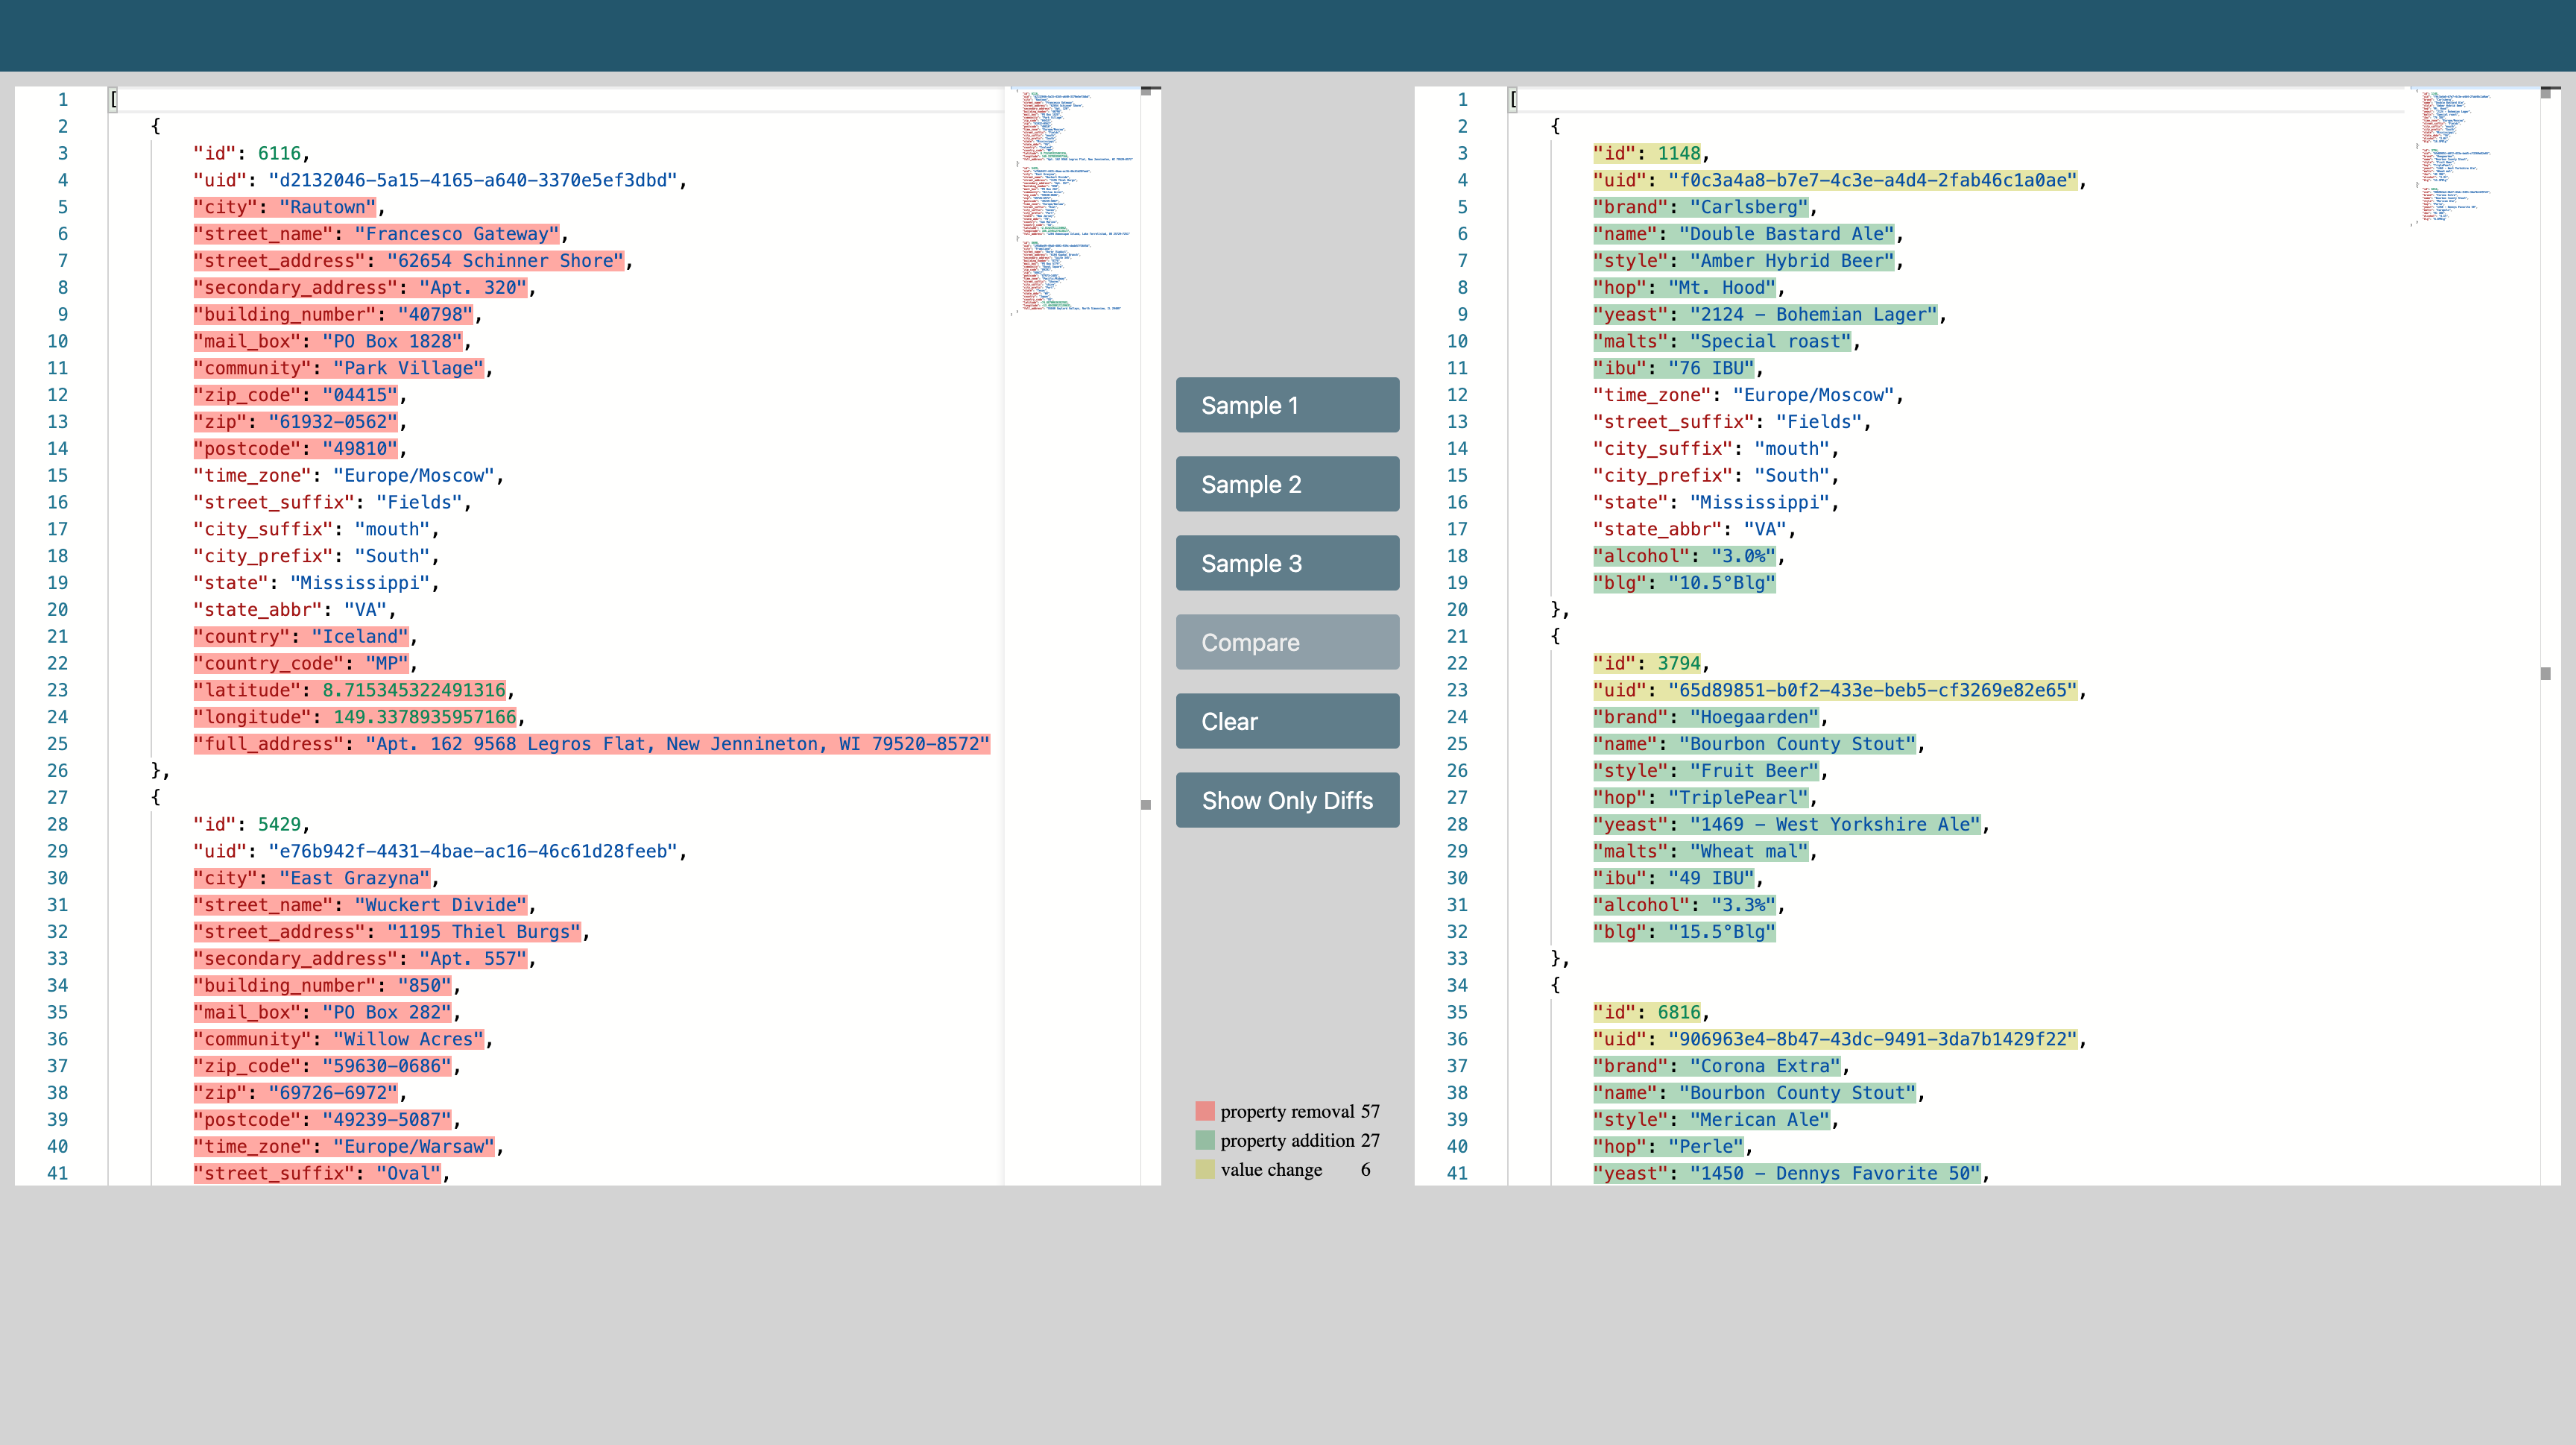Click "id": 6116 in left editor
Image resolution: width=2576 pixels, height=1445 pixels.
point(247,153)
